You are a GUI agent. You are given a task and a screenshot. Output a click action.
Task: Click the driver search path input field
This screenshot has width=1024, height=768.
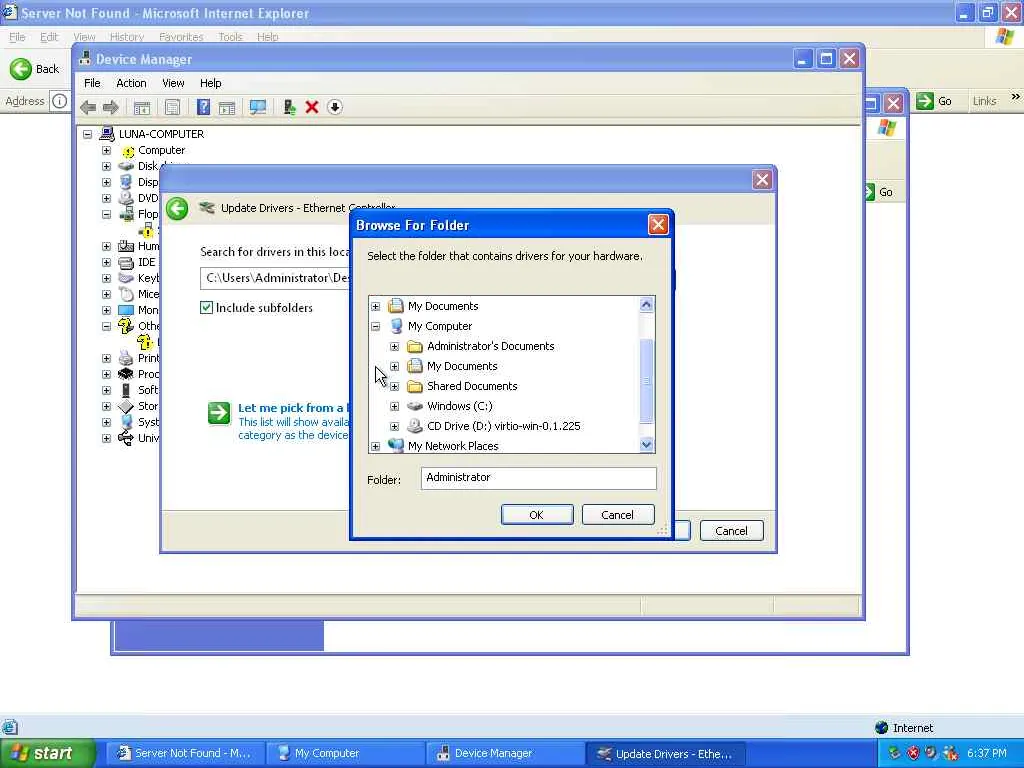(276, 278)
